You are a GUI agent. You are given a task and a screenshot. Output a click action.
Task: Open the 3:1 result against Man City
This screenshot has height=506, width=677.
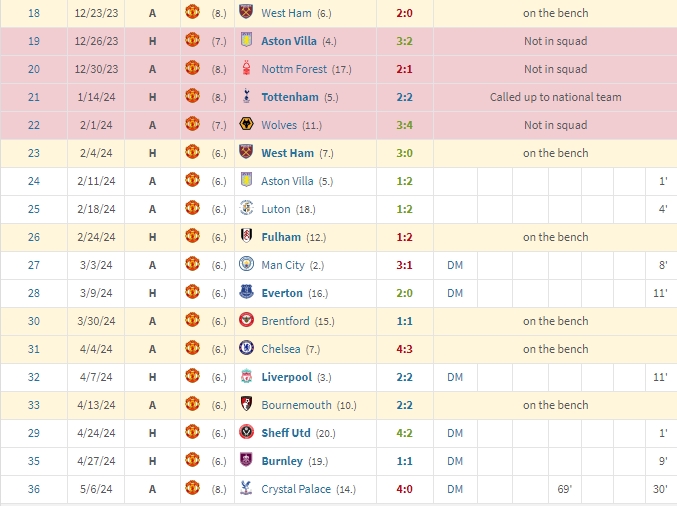coord(404,265)
